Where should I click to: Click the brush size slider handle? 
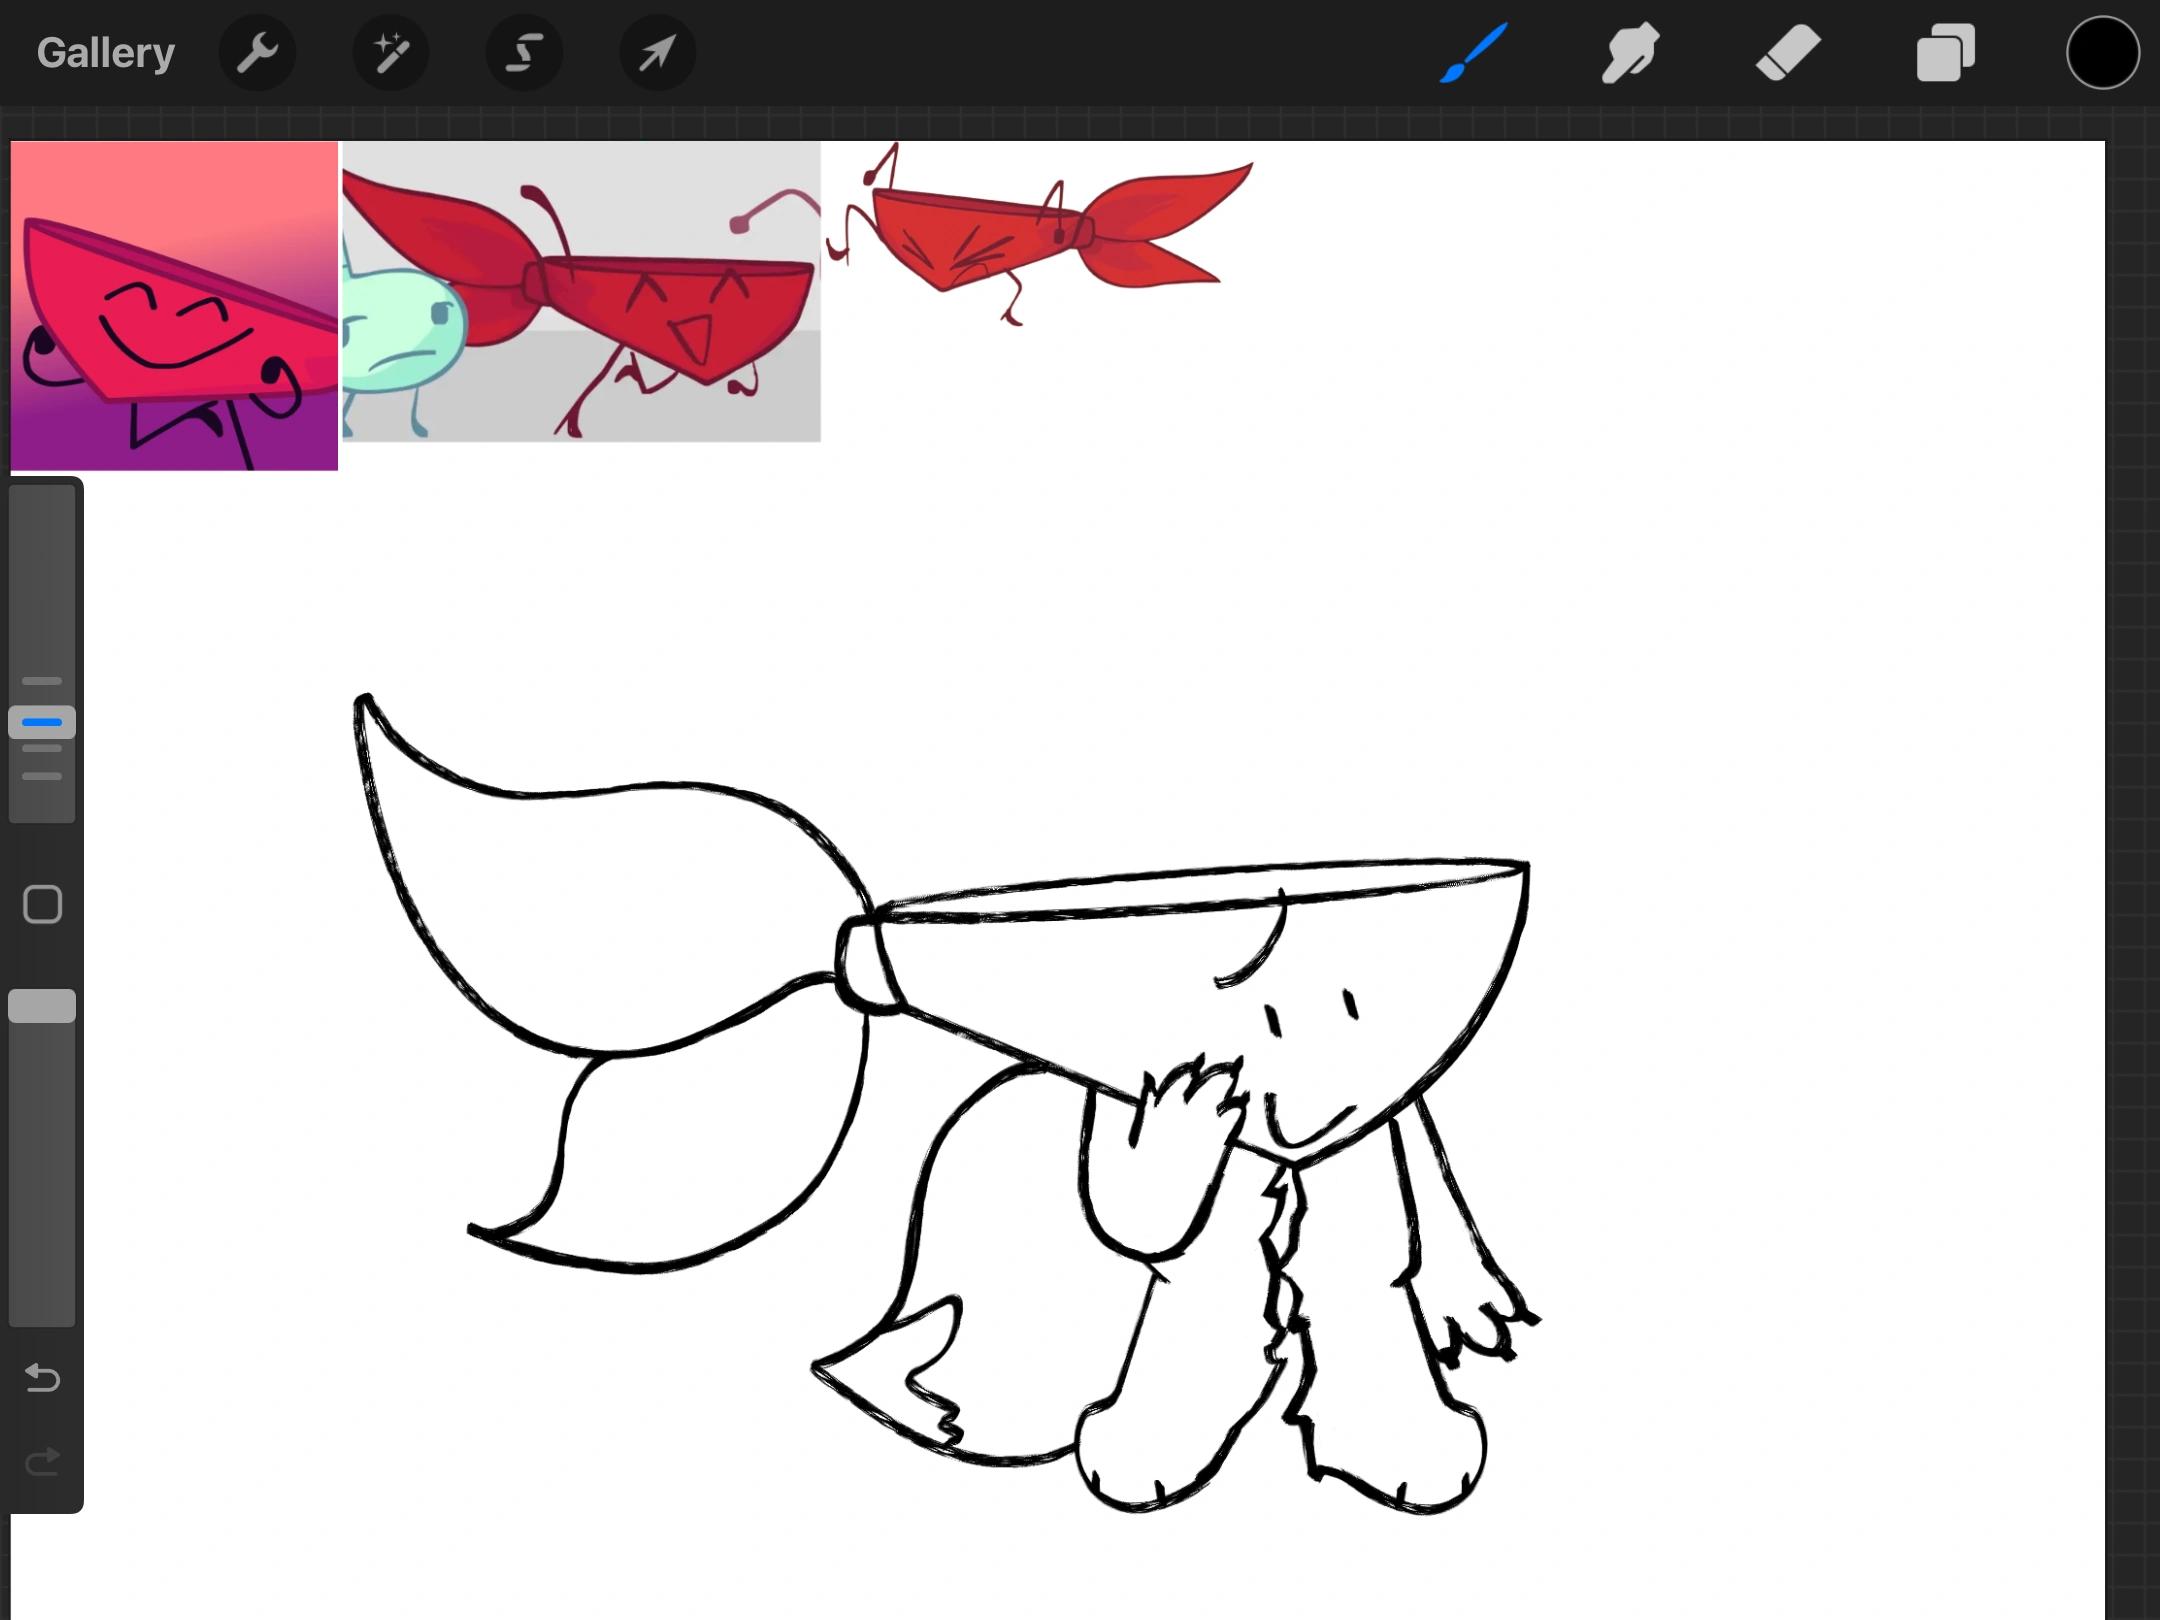click(x=42, y=722)
